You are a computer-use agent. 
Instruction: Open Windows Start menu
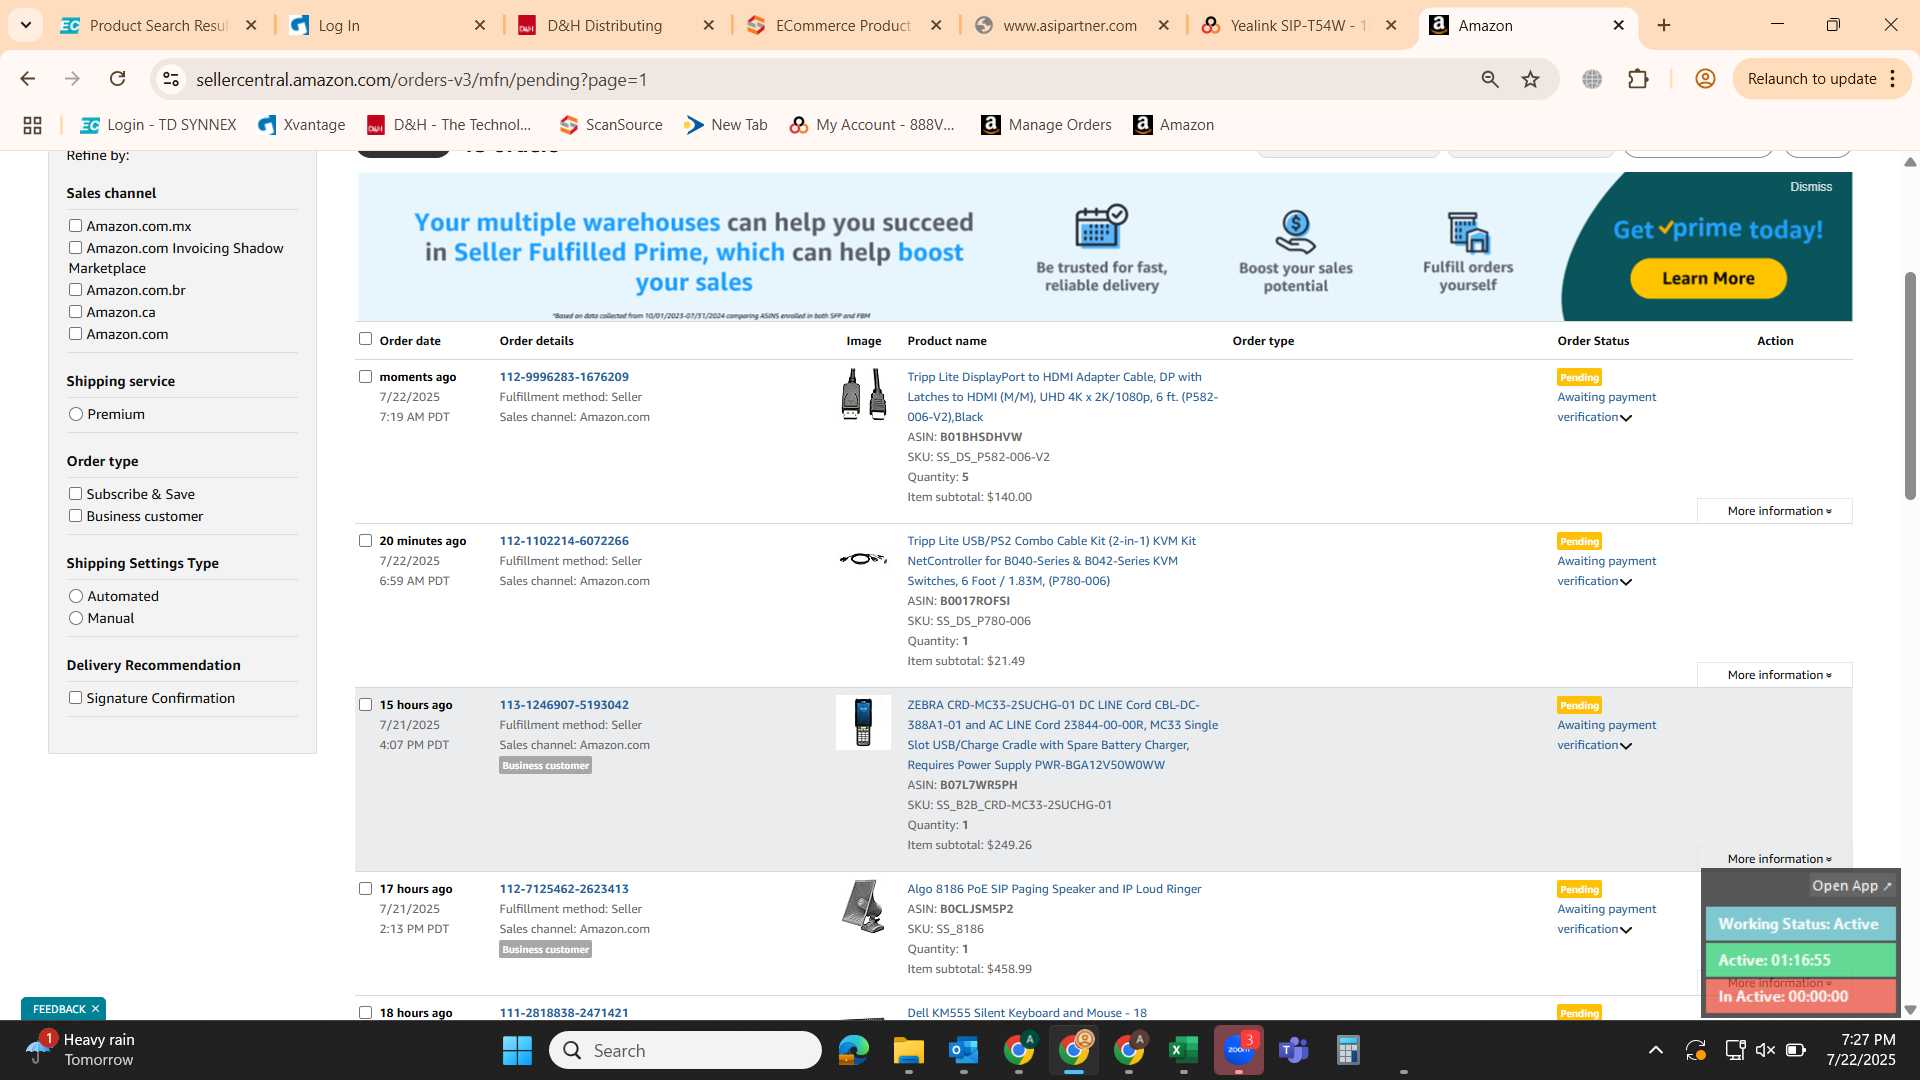coord(517,1050)
